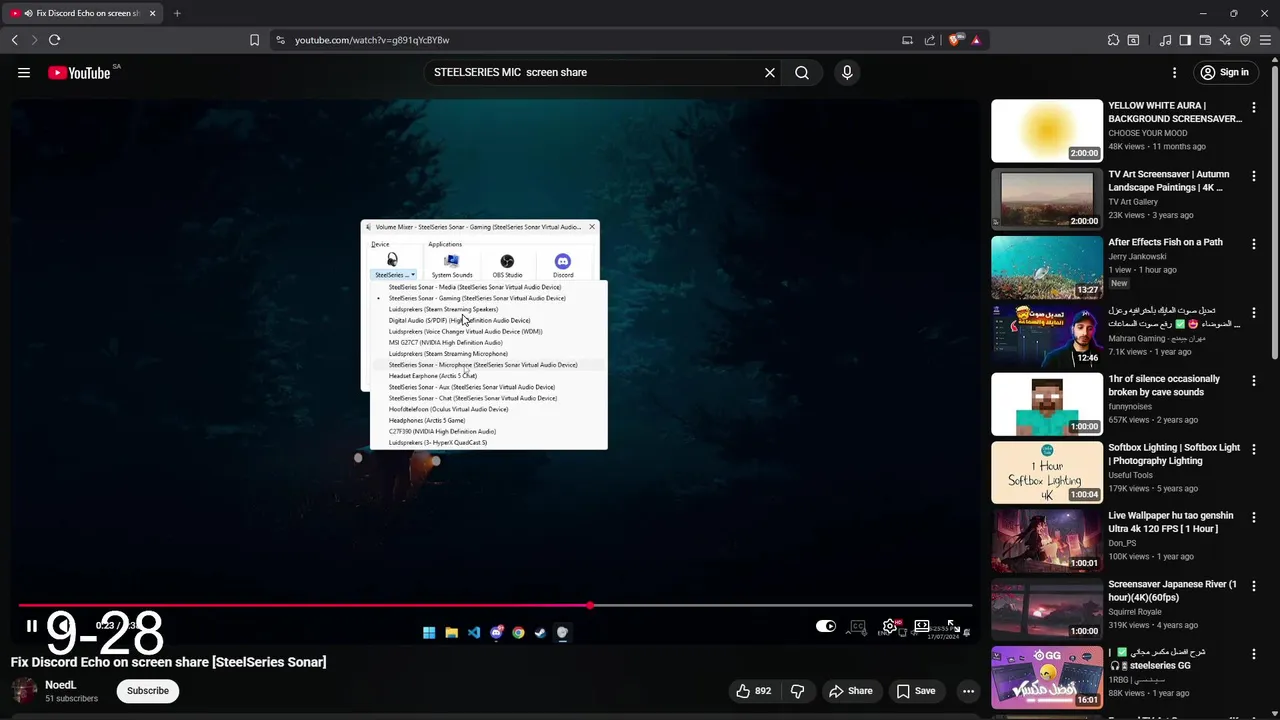This screenshot has height=720, width=1280.
Task: Share this video
Action: coord(850,691)
